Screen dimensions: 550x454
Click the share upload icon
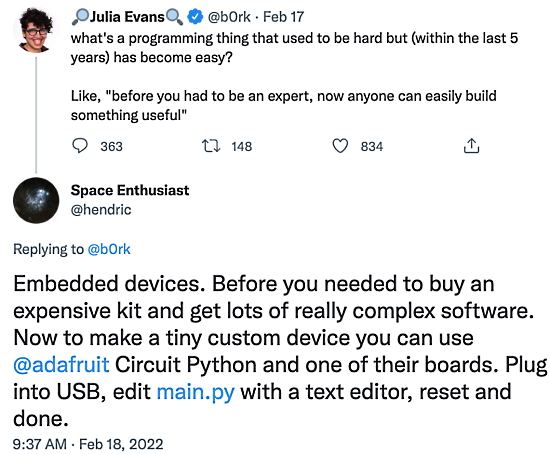click(x=471, y=146)
